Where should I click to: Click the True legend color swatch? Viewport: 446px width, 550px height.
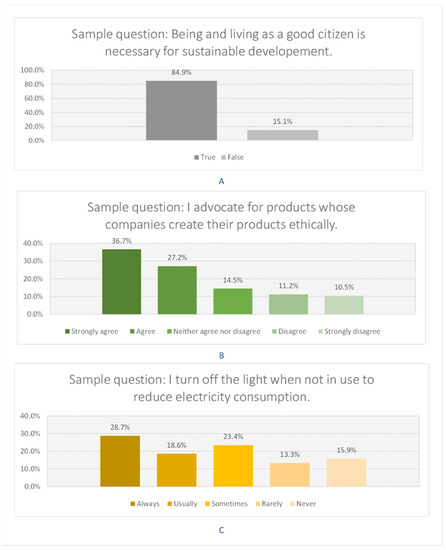[x=196, y=157]
